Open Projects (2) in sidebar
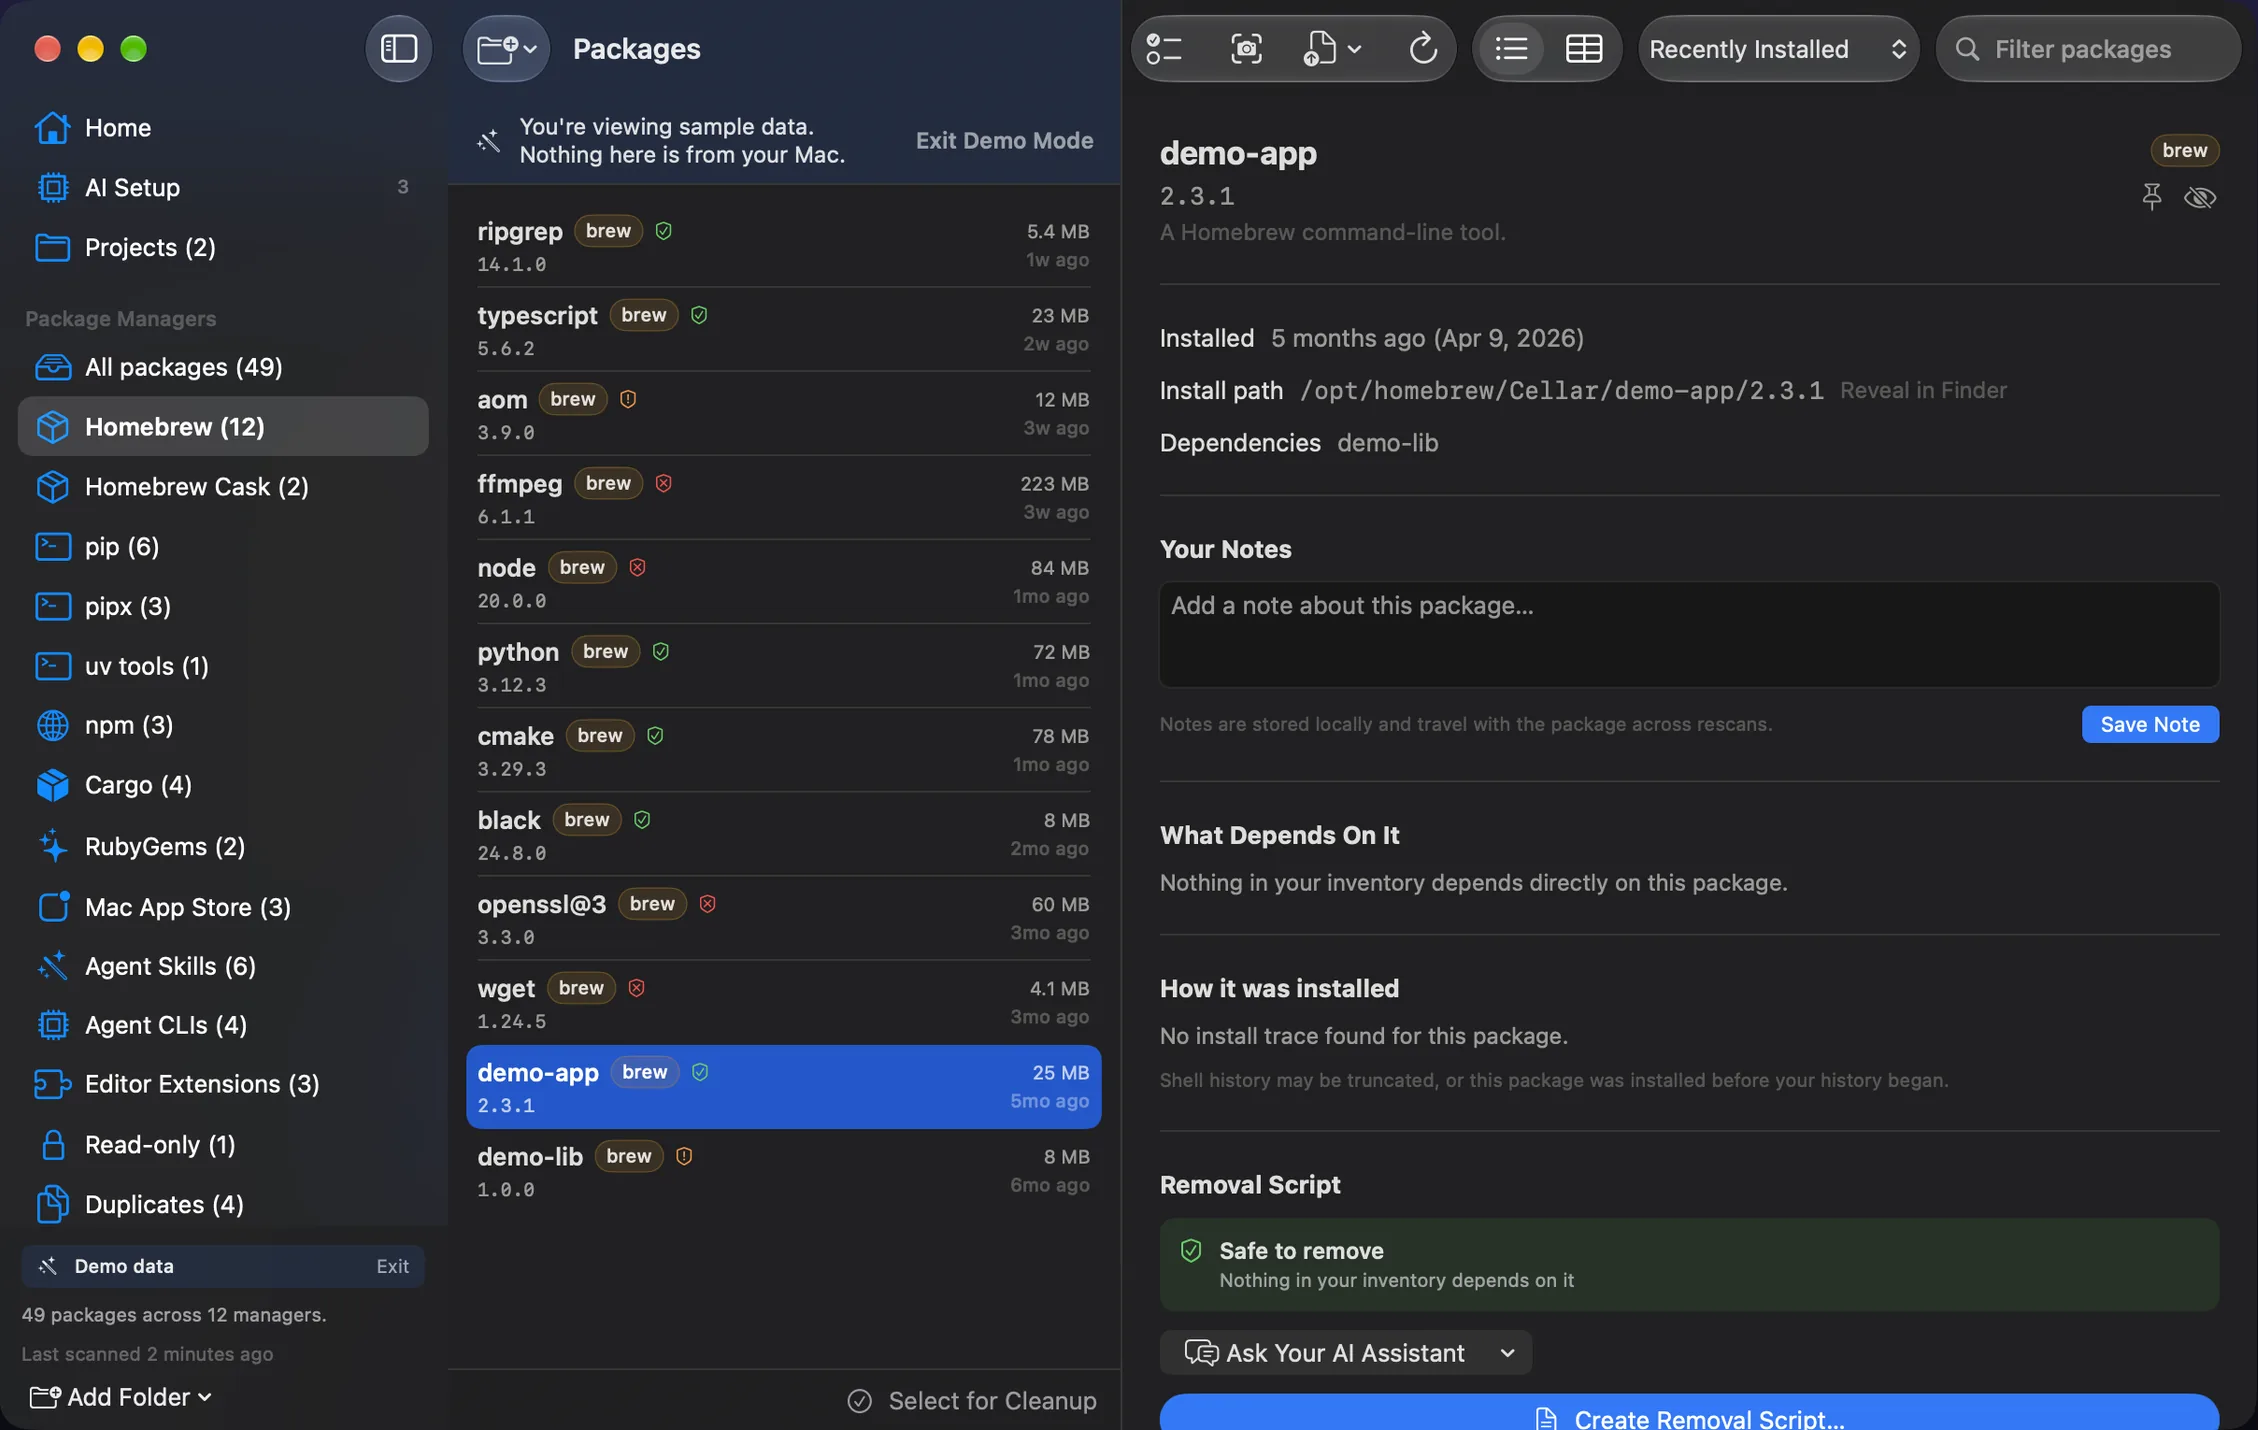2258x1430 pixels. [x=223, y=247]
